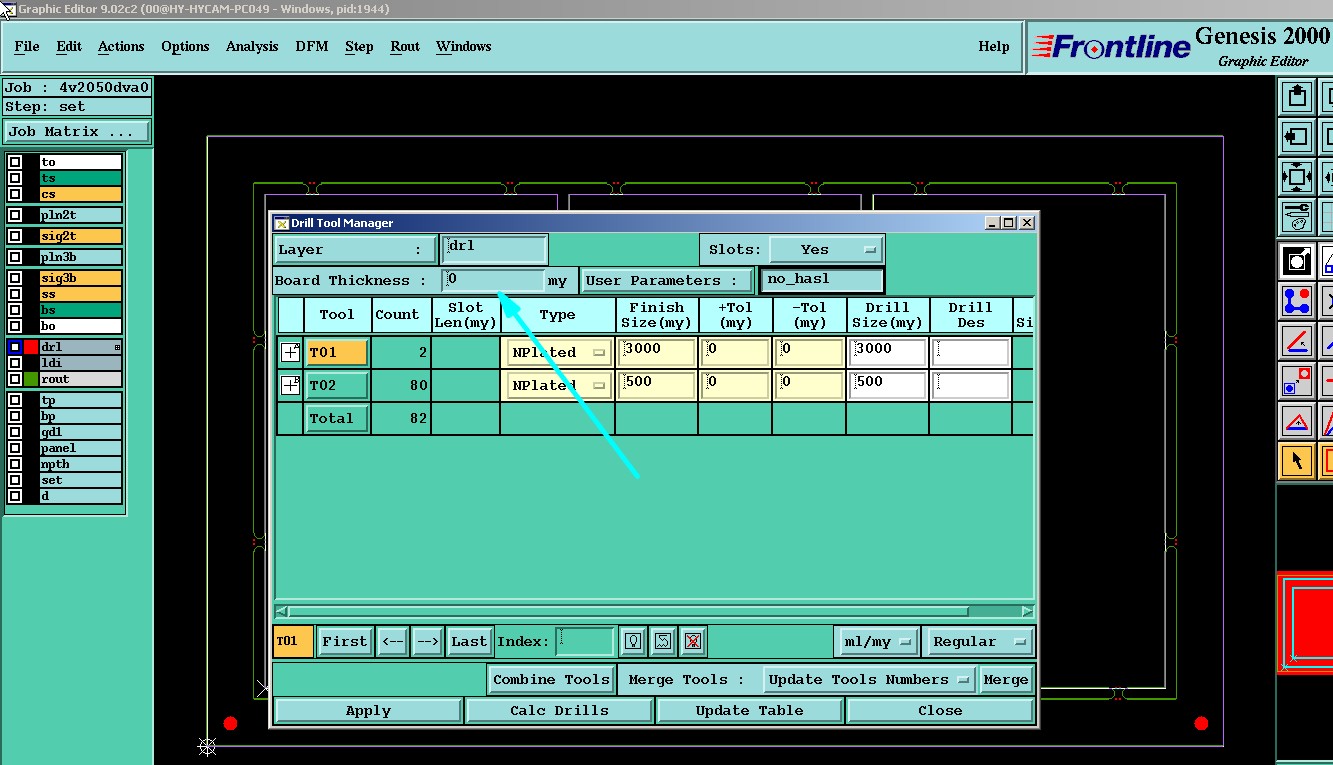Toggle the checkbox for layer rout

click(15, 379)
